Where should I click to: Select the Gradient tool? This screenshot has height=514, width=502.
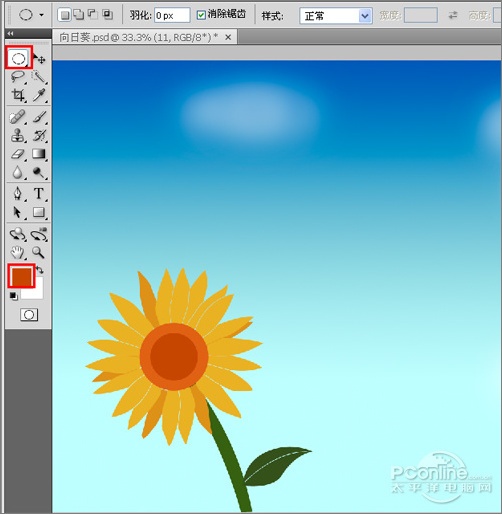tap(39, 154)
